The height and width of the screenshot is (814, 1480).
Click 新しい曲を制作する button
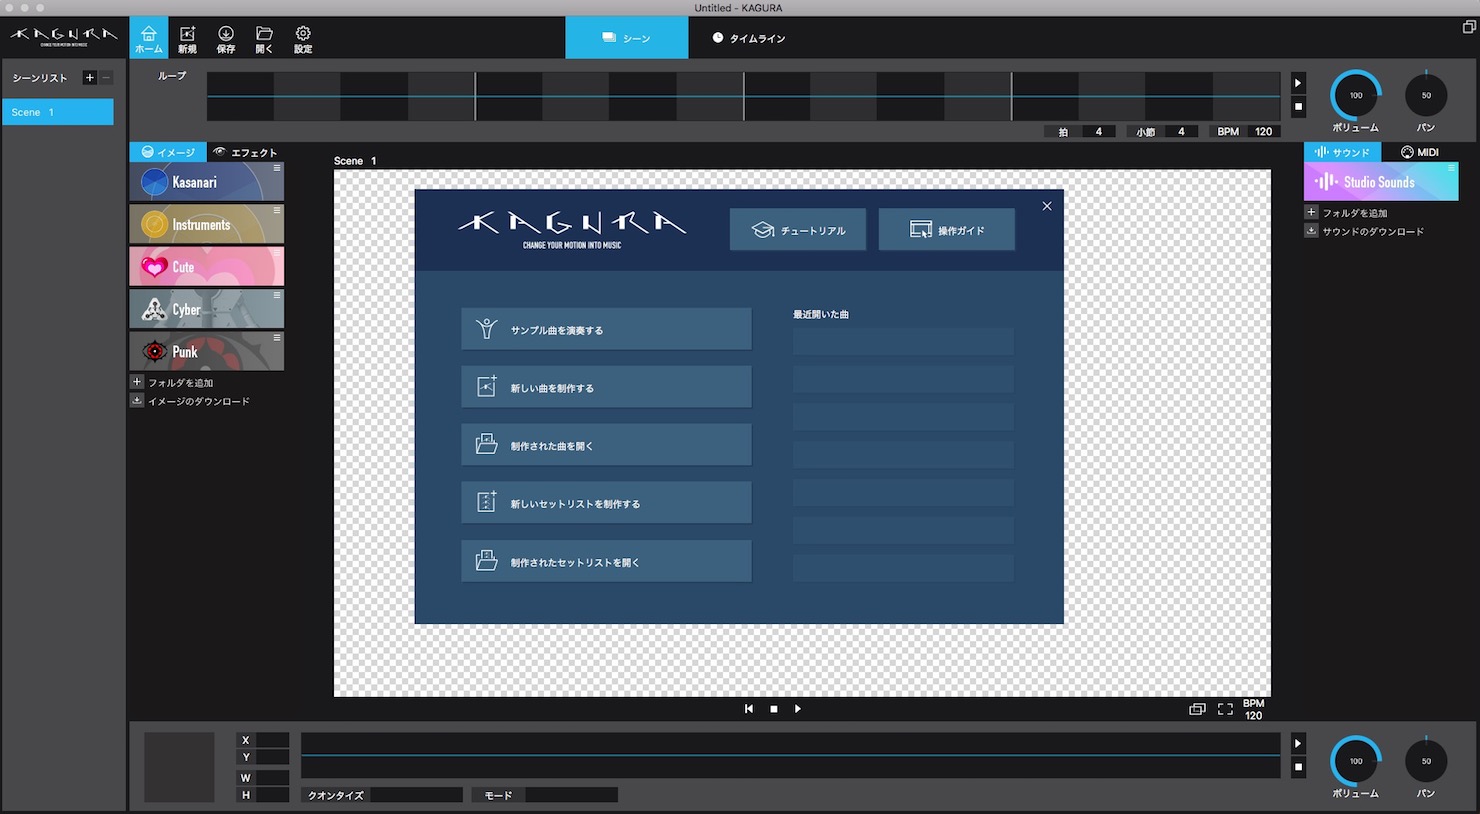606,387
